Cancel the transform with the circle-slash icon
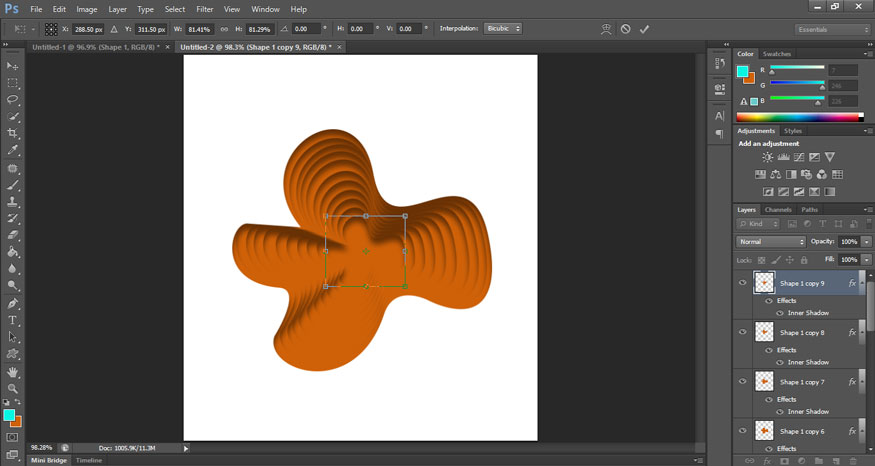The width and height of the screenshot is (875, 466). pyautogui.click(x=626, y=29)
